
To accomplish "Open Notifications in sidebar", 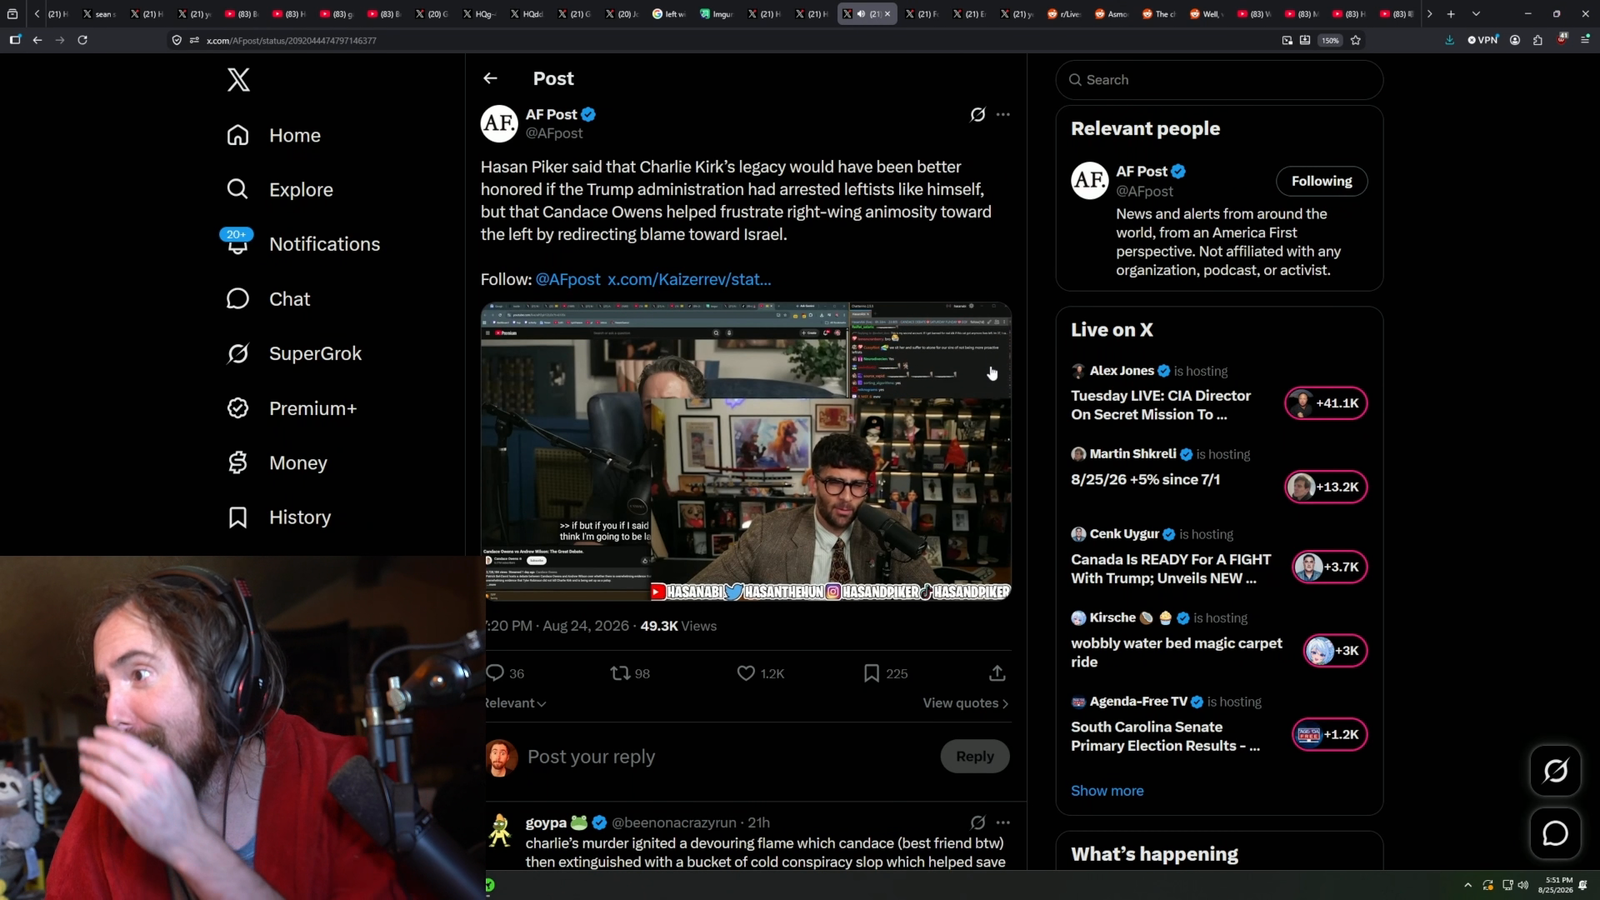I will pos(302,244).
